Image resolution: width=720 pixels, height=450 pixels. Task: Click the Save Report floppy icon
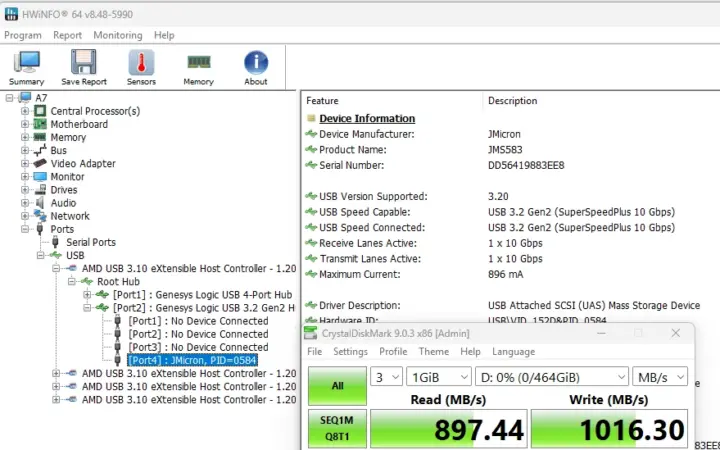(84, 62)
